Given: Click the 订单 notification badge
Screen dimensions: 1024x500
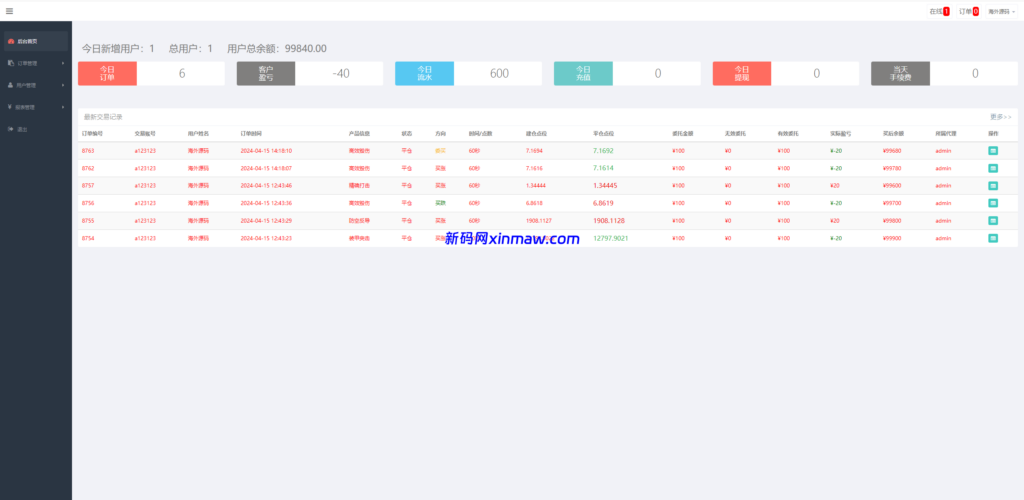Looking at the screenshot, I should [975, 11].
